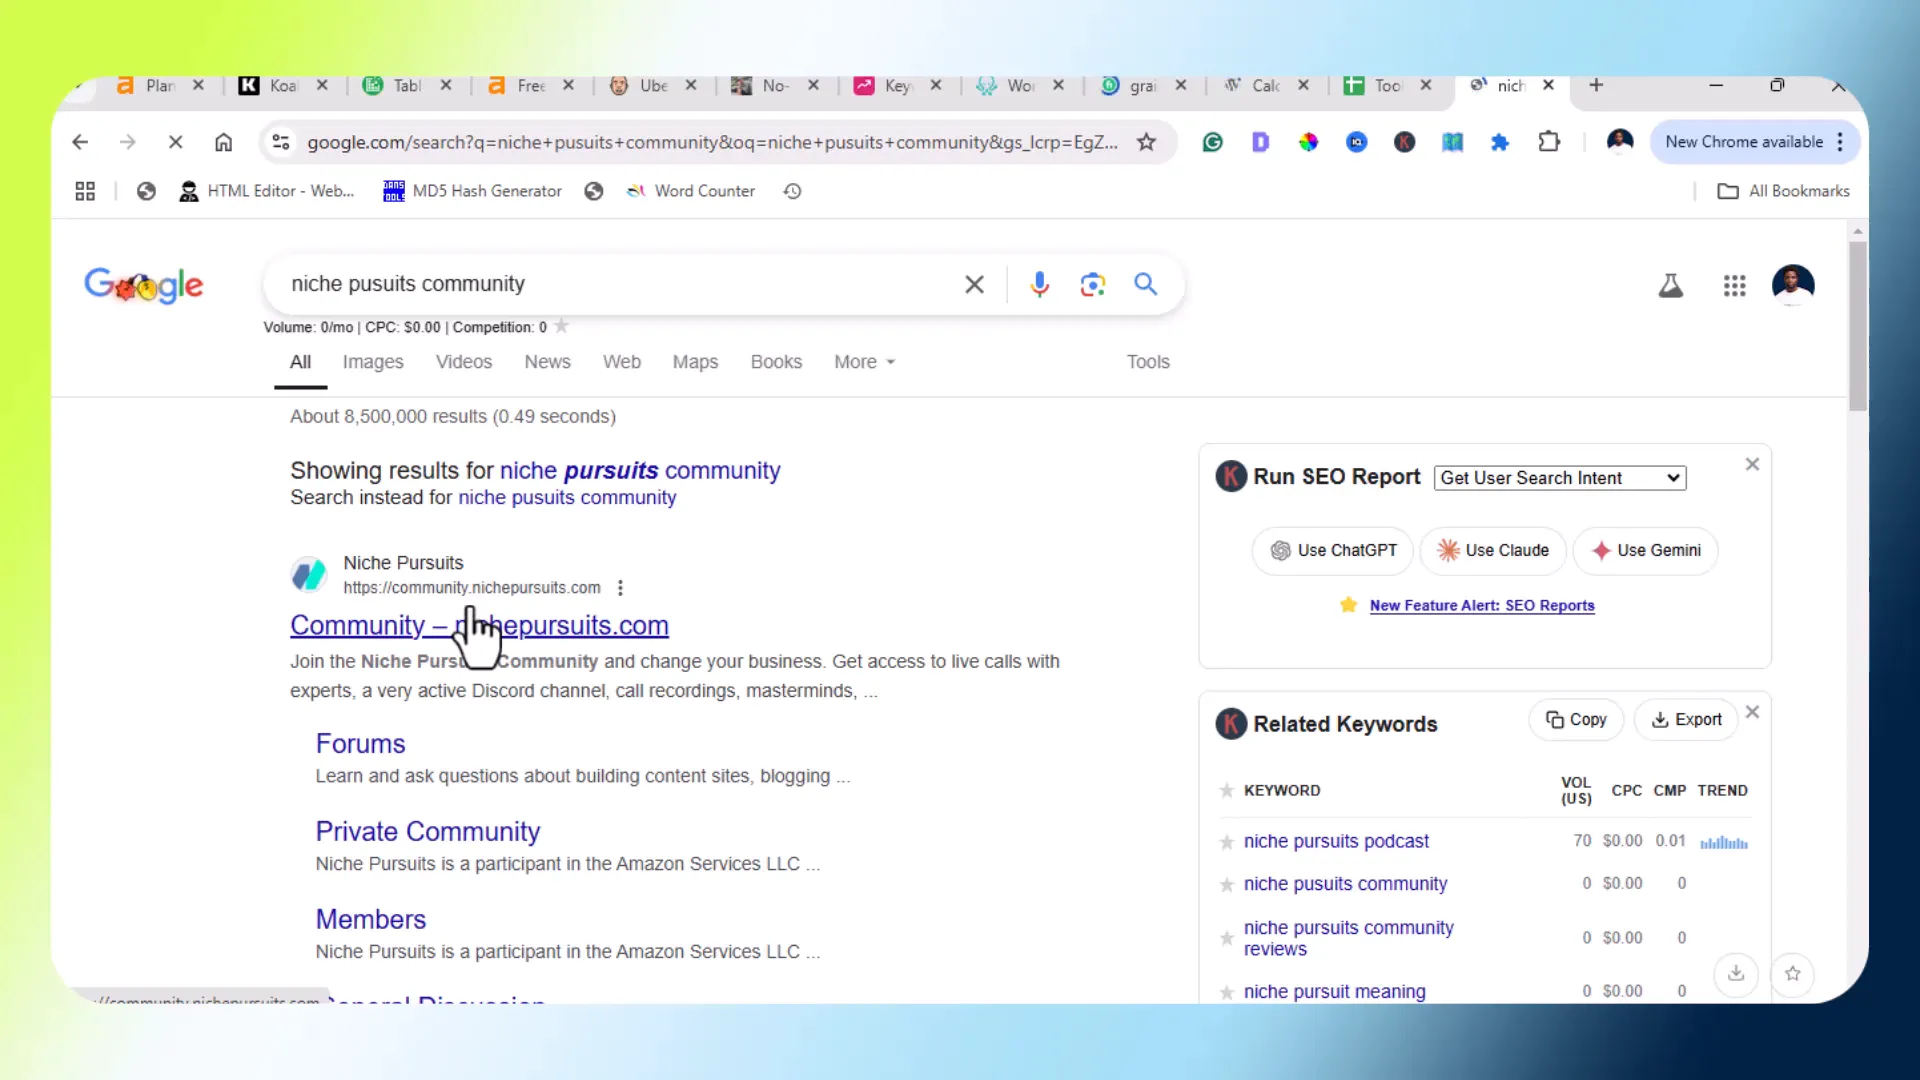Viewport: 1920px width, 1080px height.
Task: Open the All Bookmarks folder
Action: point(1783,191)
